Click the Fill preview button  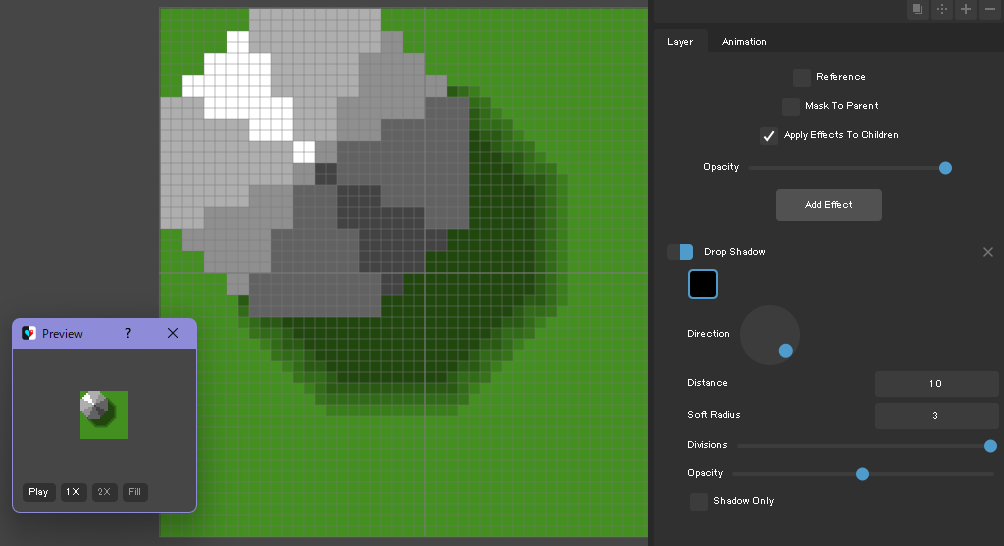point(134,492)
